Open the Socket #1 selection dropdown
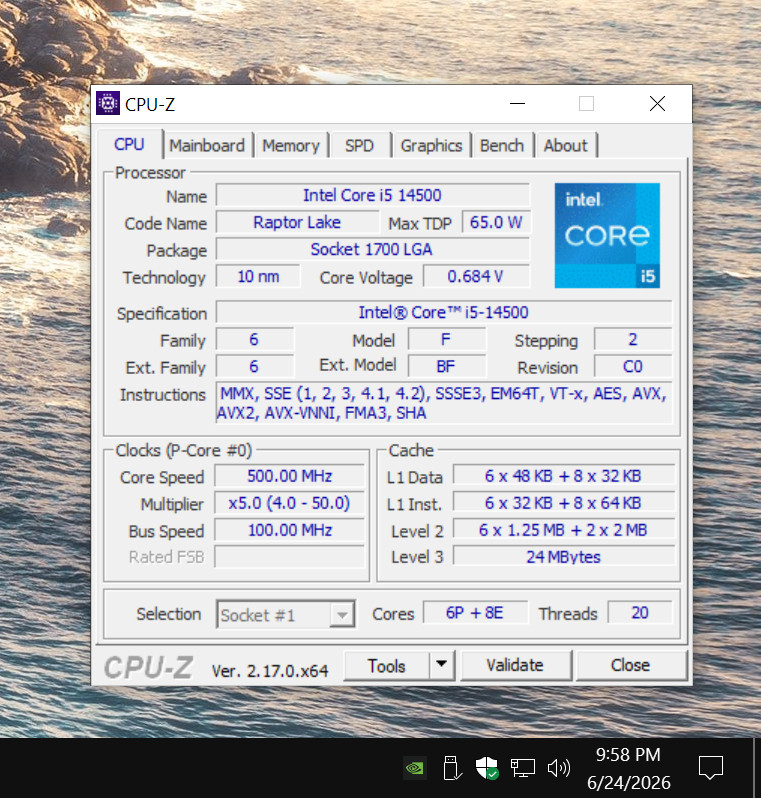This screenshot has width=761, height=798. tap(286, 615)
